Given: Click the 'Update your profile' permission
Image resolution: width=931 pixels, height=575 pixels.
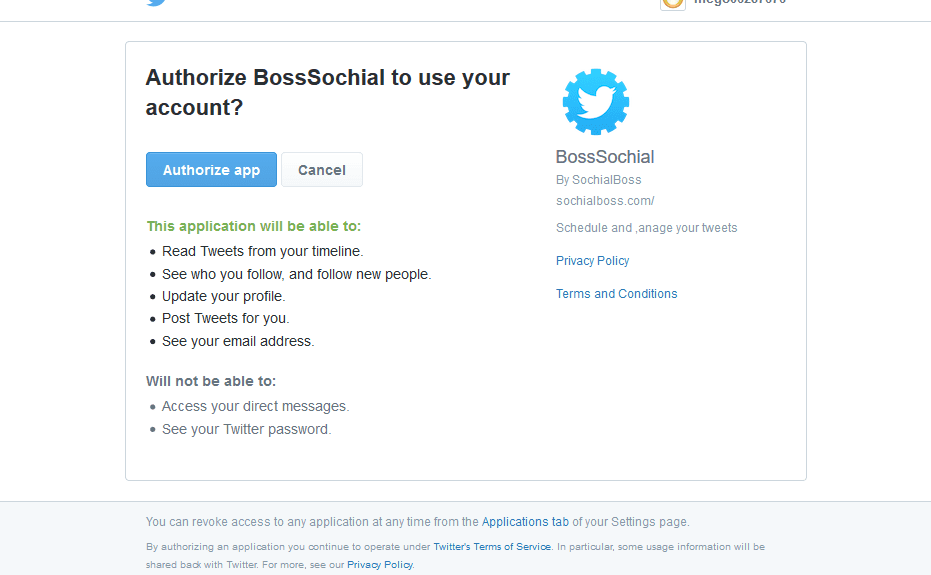Looking at the screenshot, I should point(223,297).
